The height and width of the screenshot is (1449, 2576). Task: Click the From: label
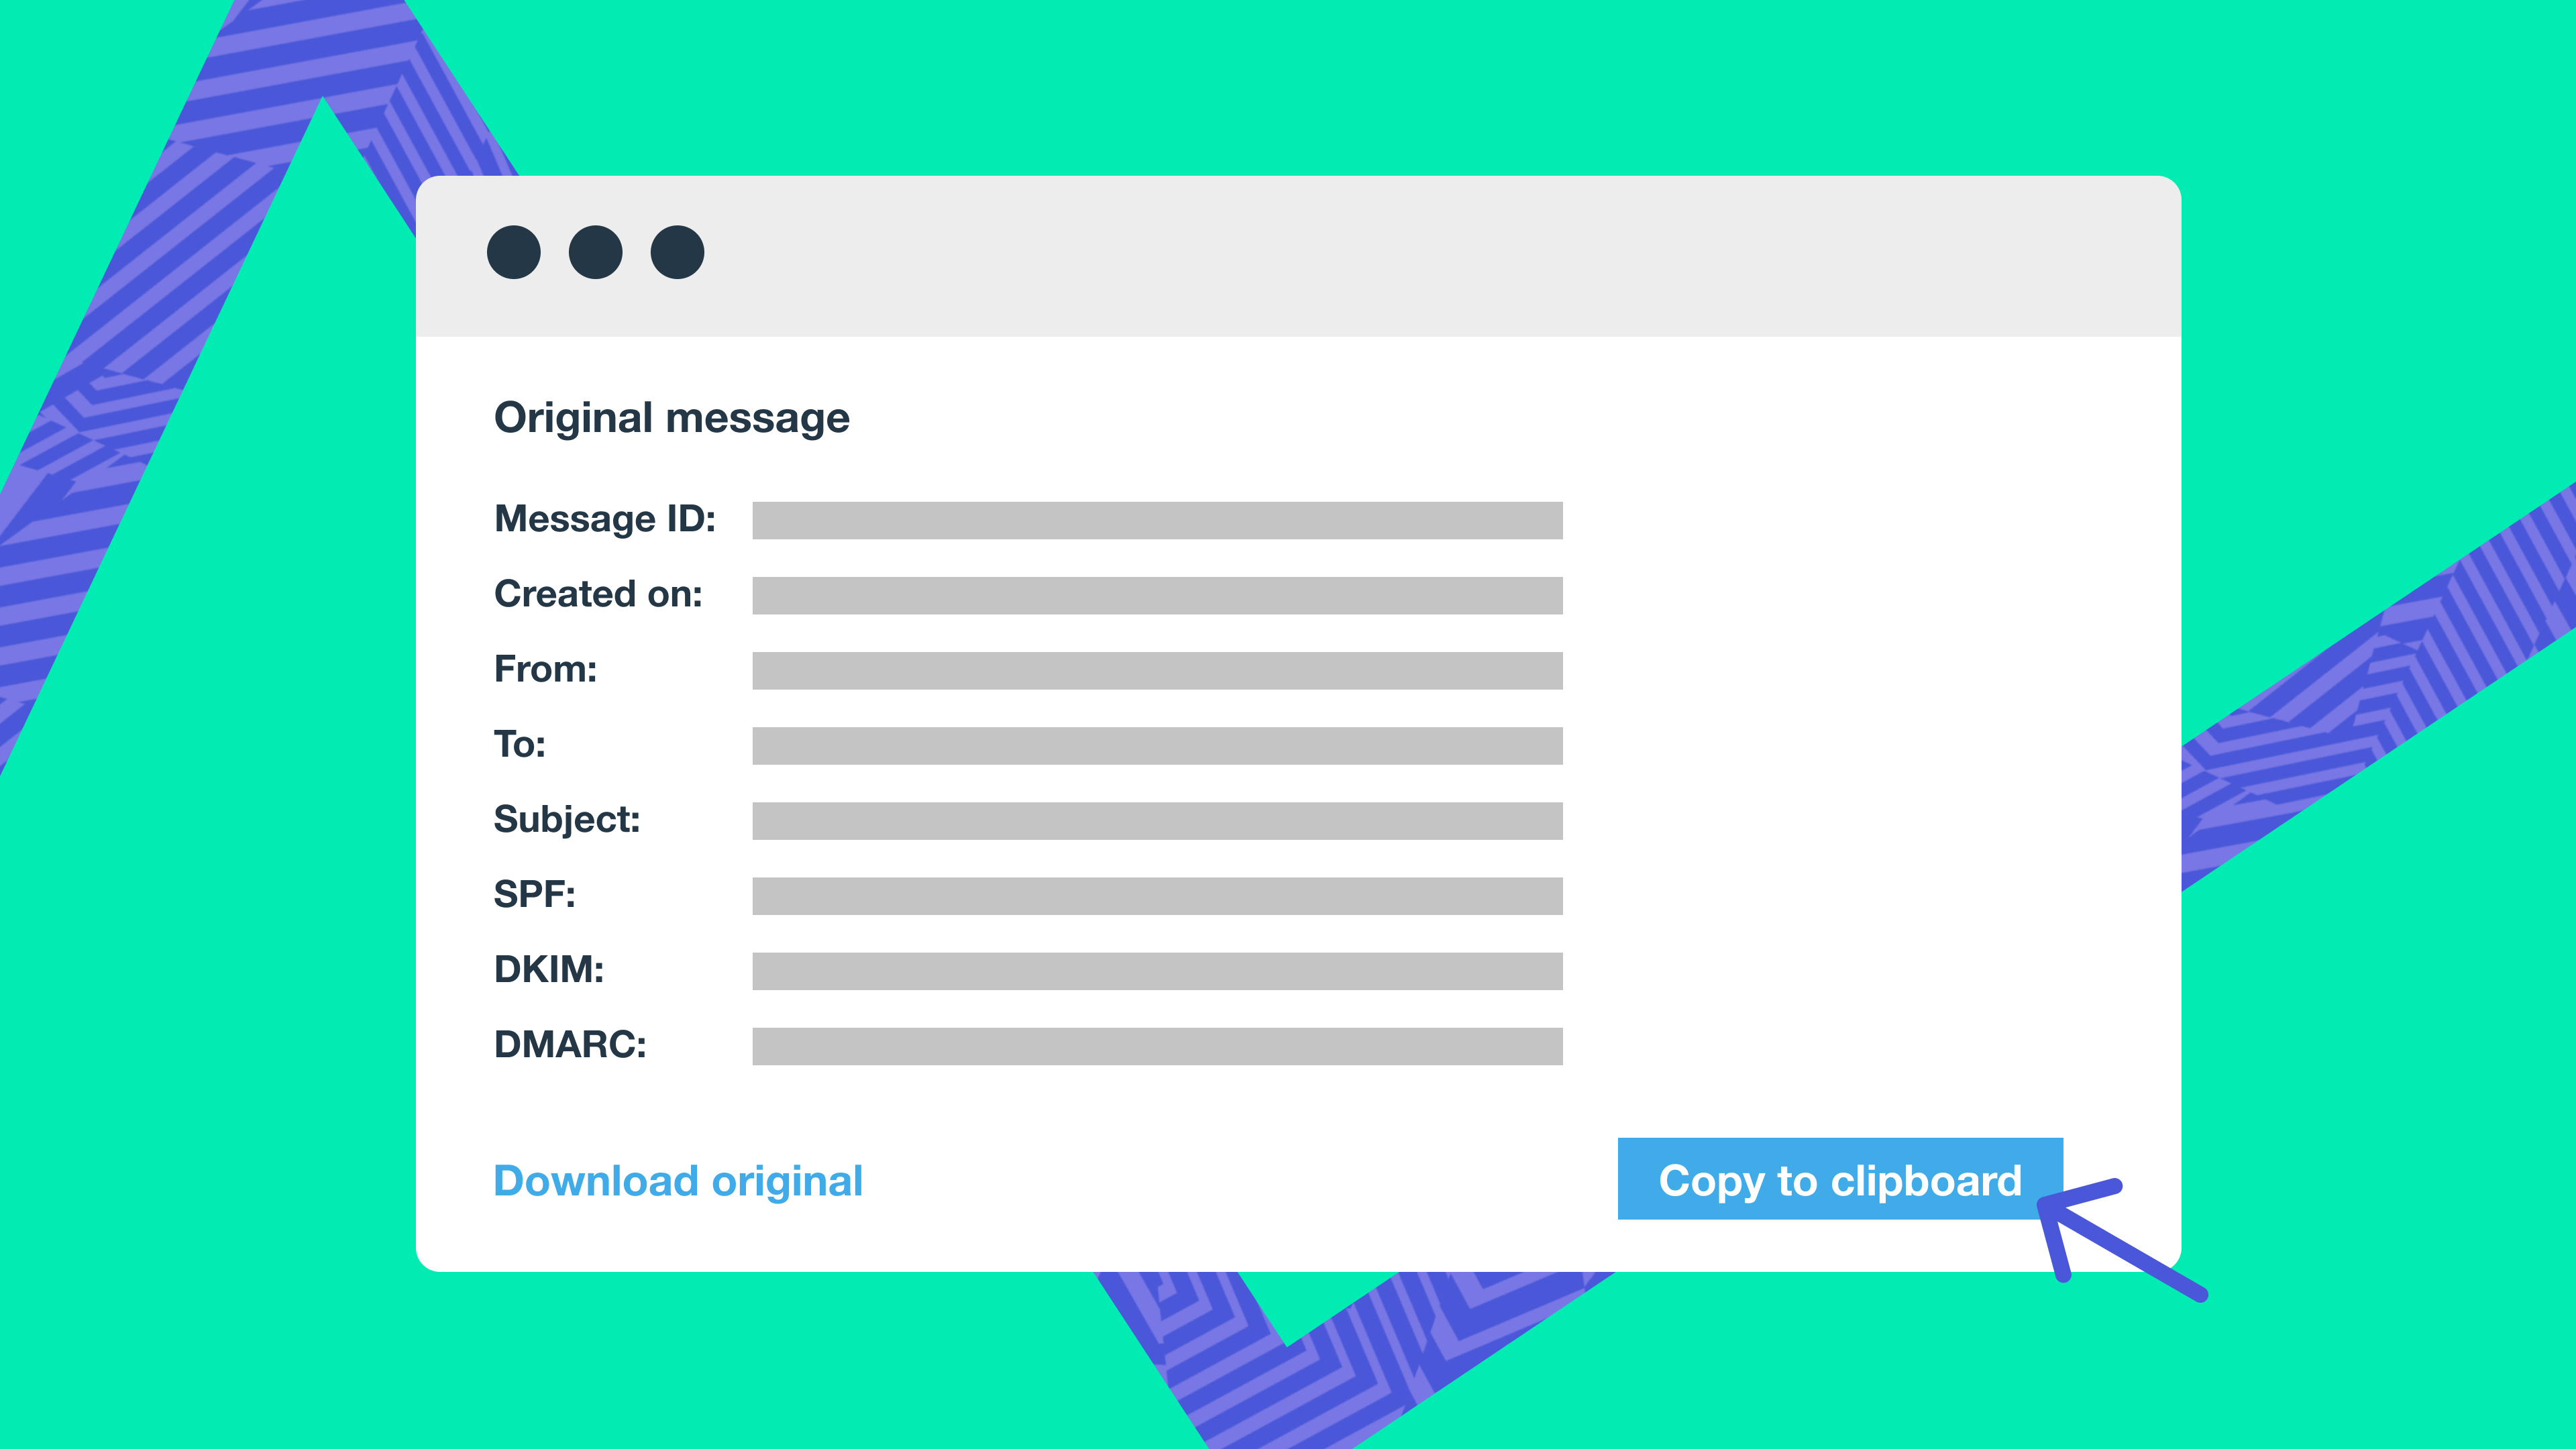point(545,669)
